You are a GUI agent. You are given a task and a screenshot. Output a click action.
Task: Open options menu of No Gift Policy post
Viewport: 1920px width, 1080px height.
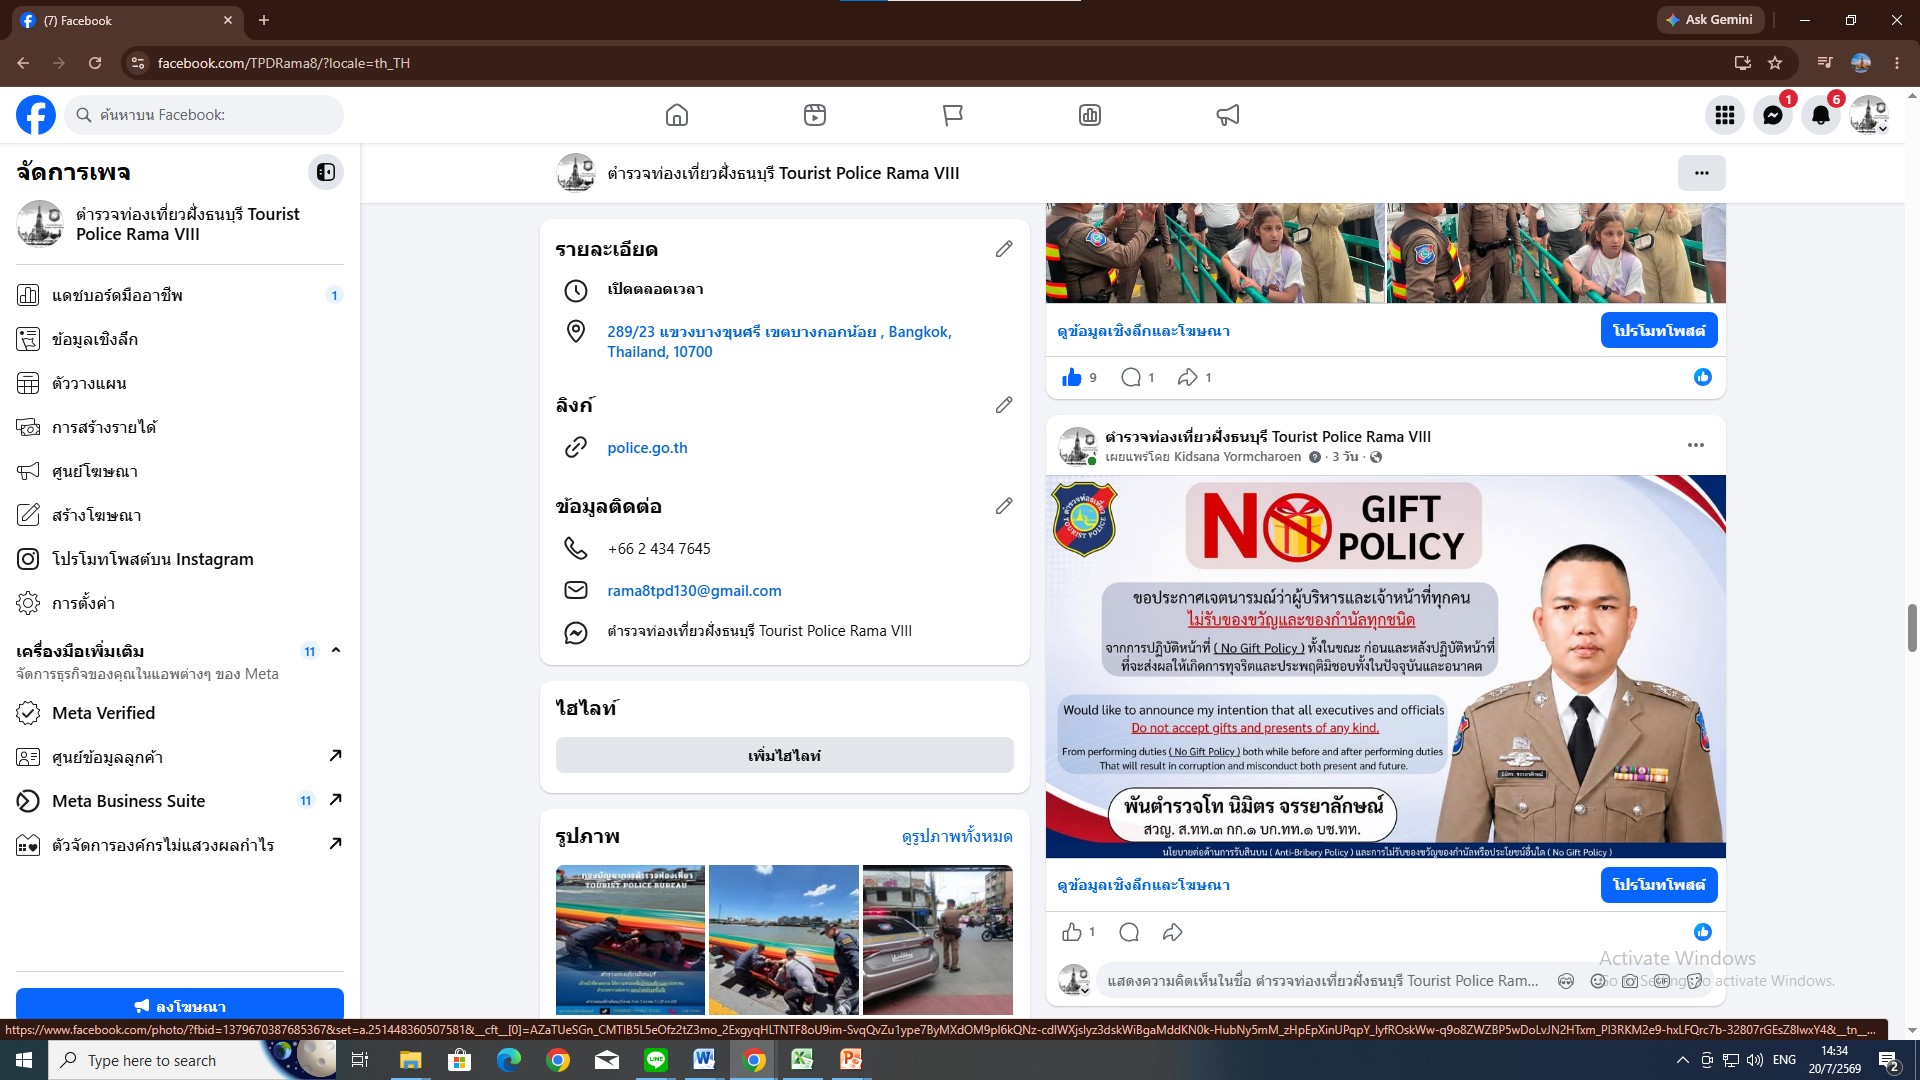coord(1696,445)
